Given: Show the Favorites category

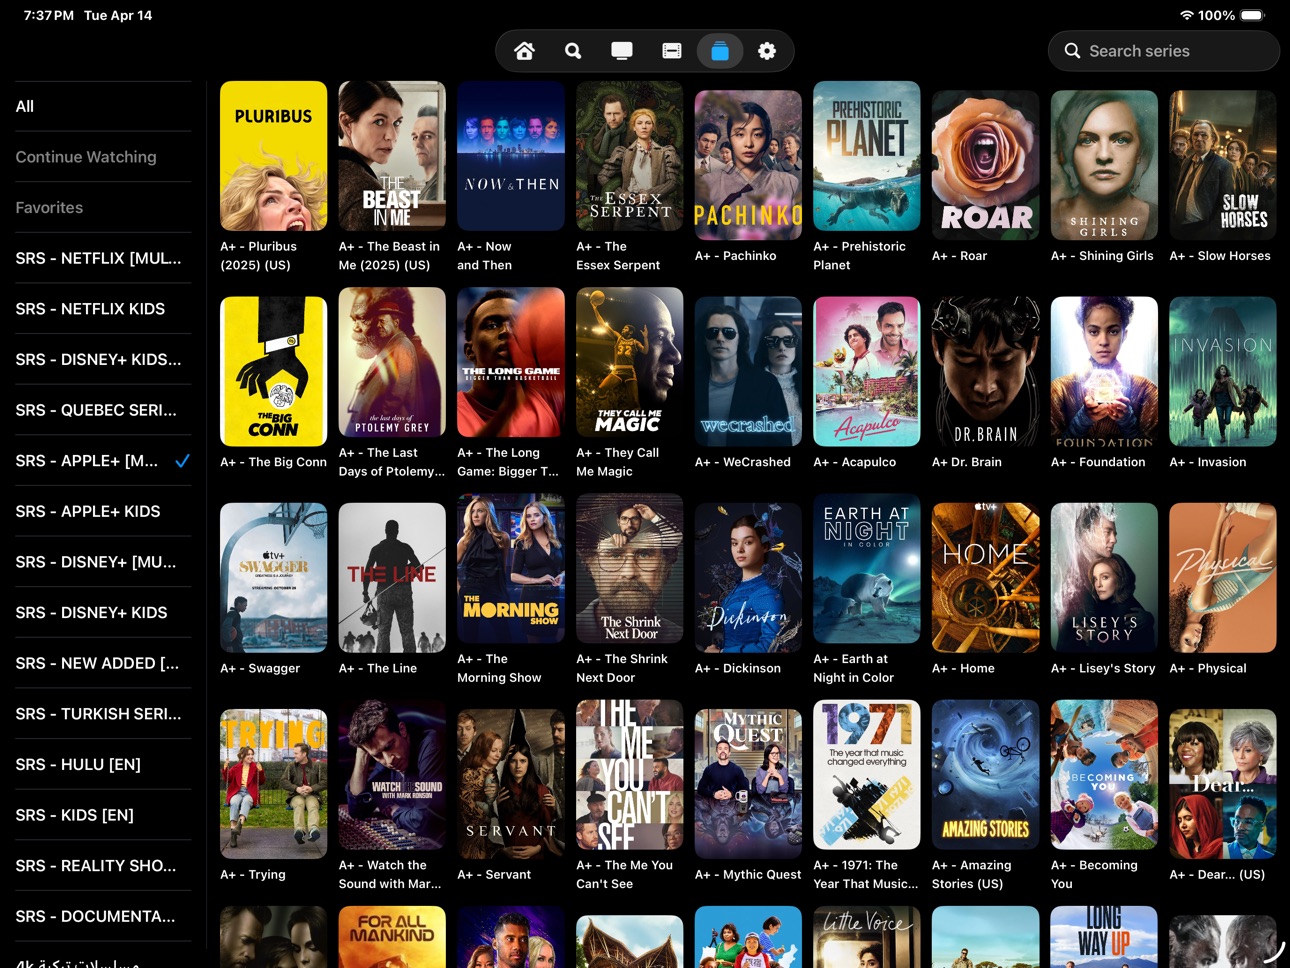Looking at the screenshot, I should point(103,208).
